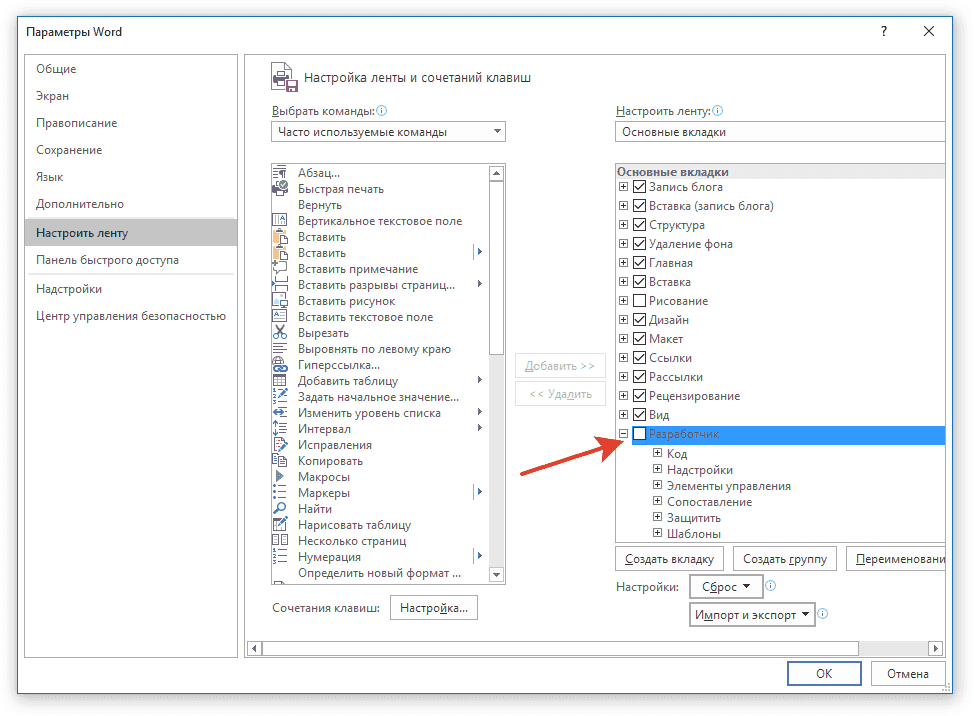
Task: Click the commands list scroll-down arrow
Action: pyautogui.click(x=496, y=574)
